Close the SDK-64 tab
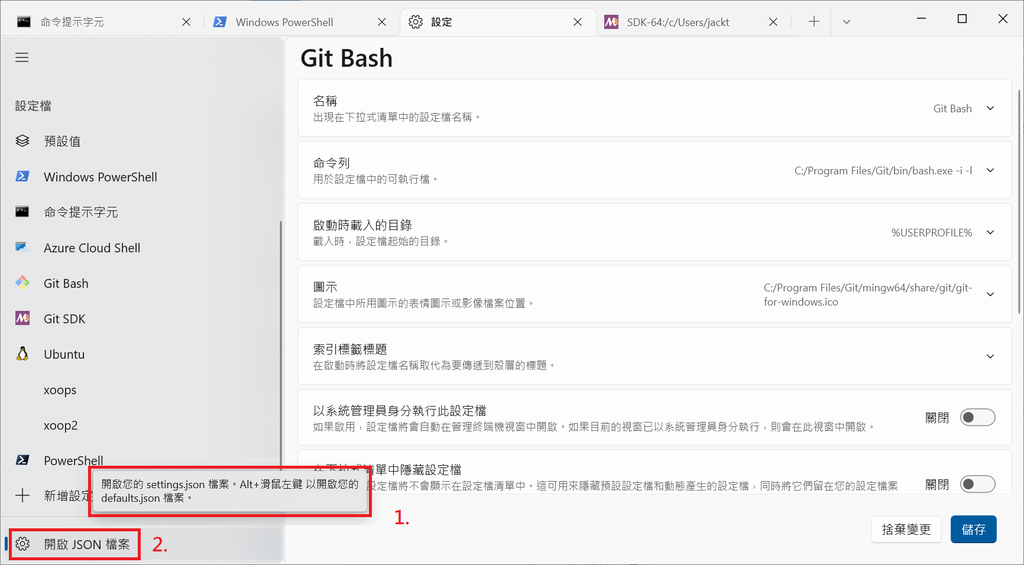Viewport: 1024px width, 565px height. [773, 22]
